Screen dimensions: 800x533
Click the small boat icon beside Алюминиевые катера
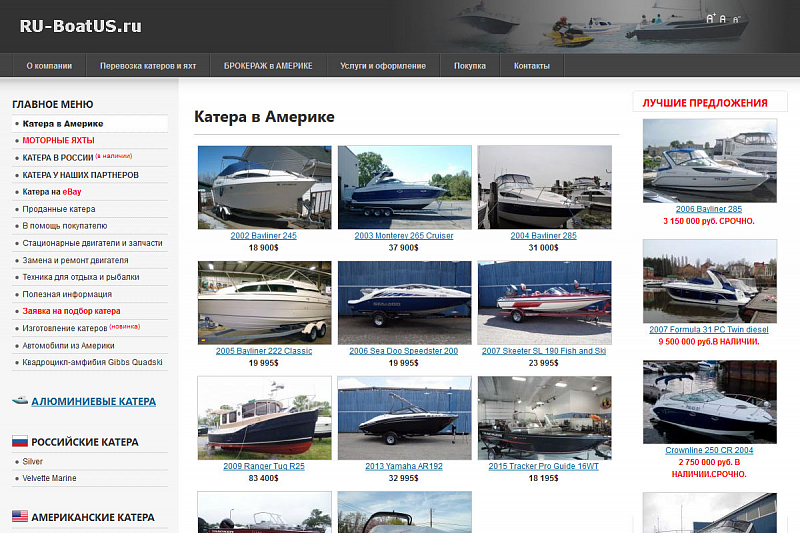tap(20, 401)
